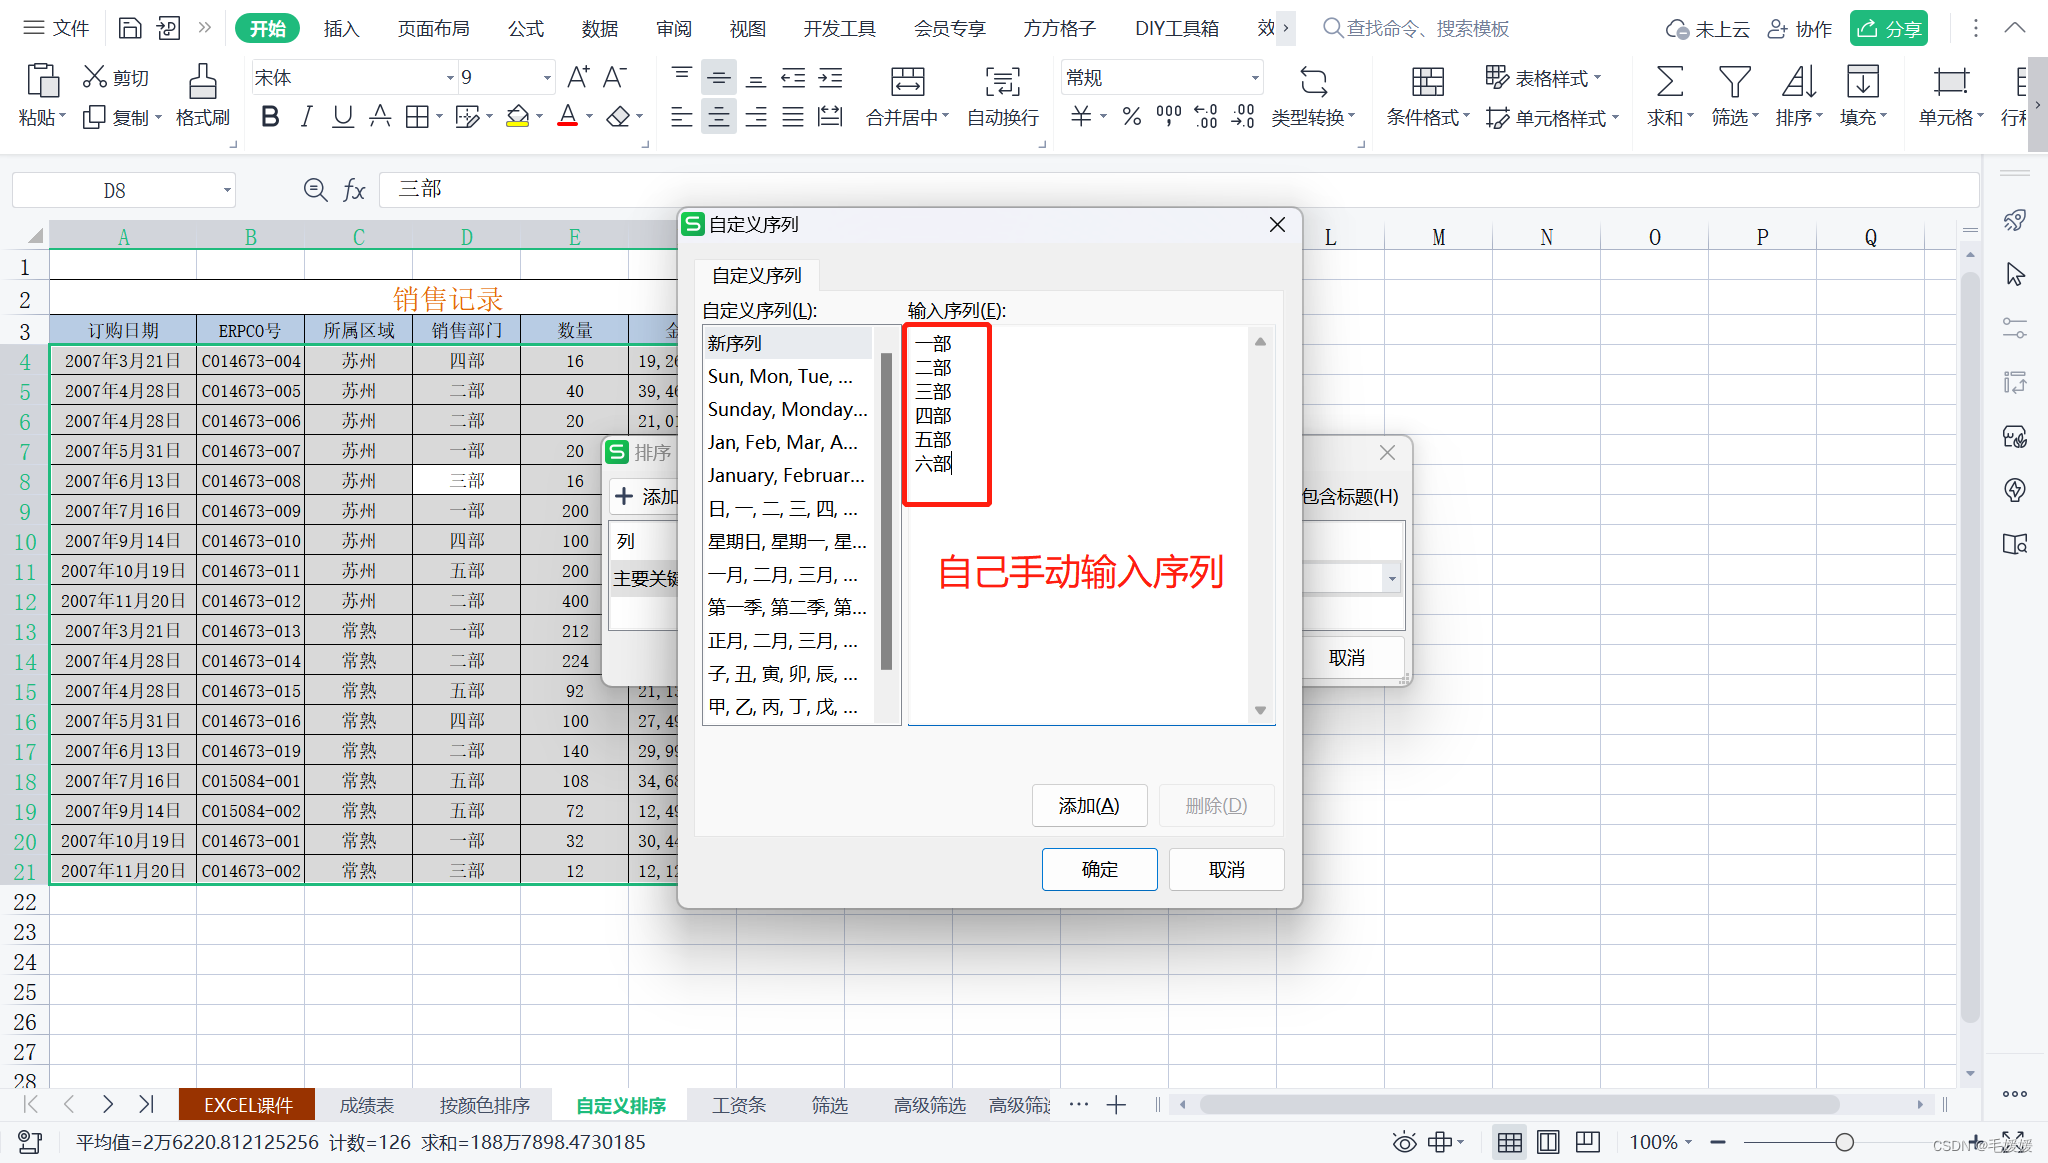This screenshot has width=2048, height=1163.
Task: Open the Filter (筛选) funnel icon
Action: [x=1733, y=82]
